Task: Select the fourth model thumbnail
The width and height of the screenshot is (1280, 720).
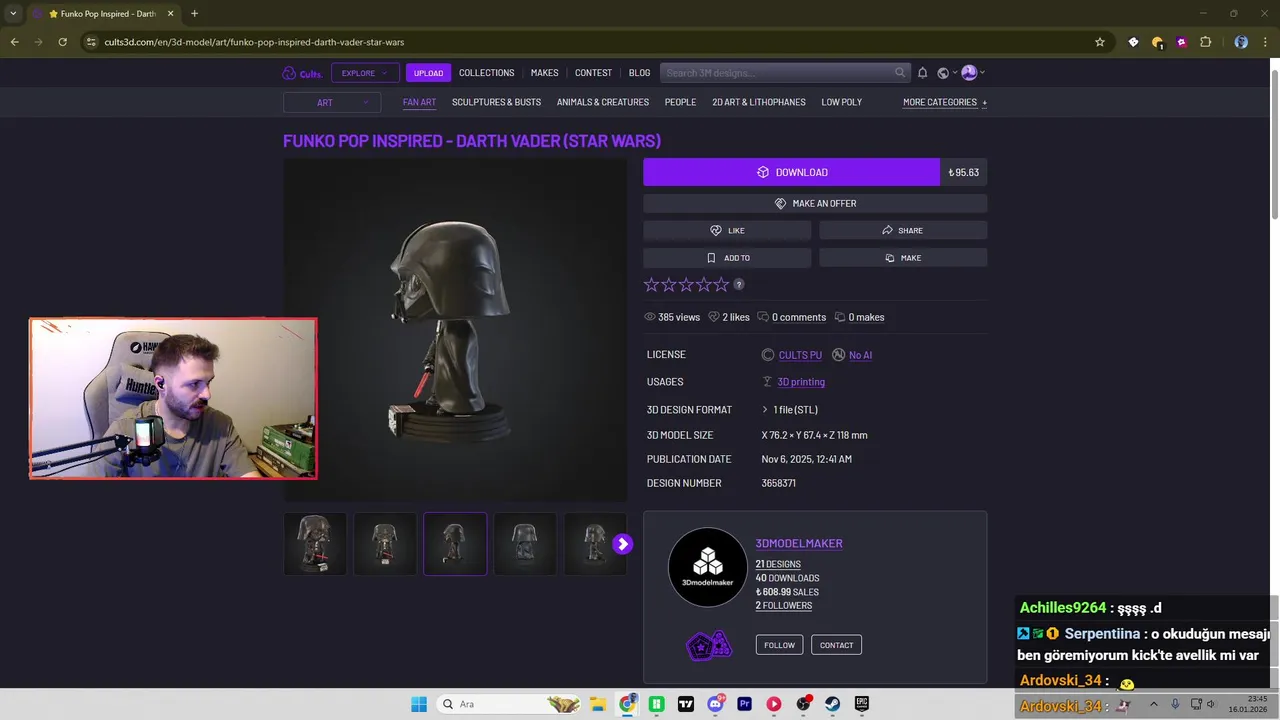Action: coord(525,544)
